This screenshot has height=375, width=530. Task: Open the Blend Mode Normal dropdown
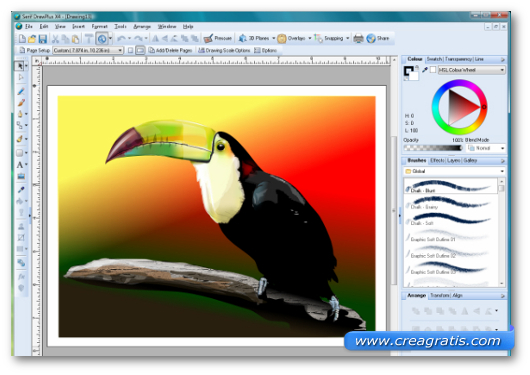(x=486, y=148)
